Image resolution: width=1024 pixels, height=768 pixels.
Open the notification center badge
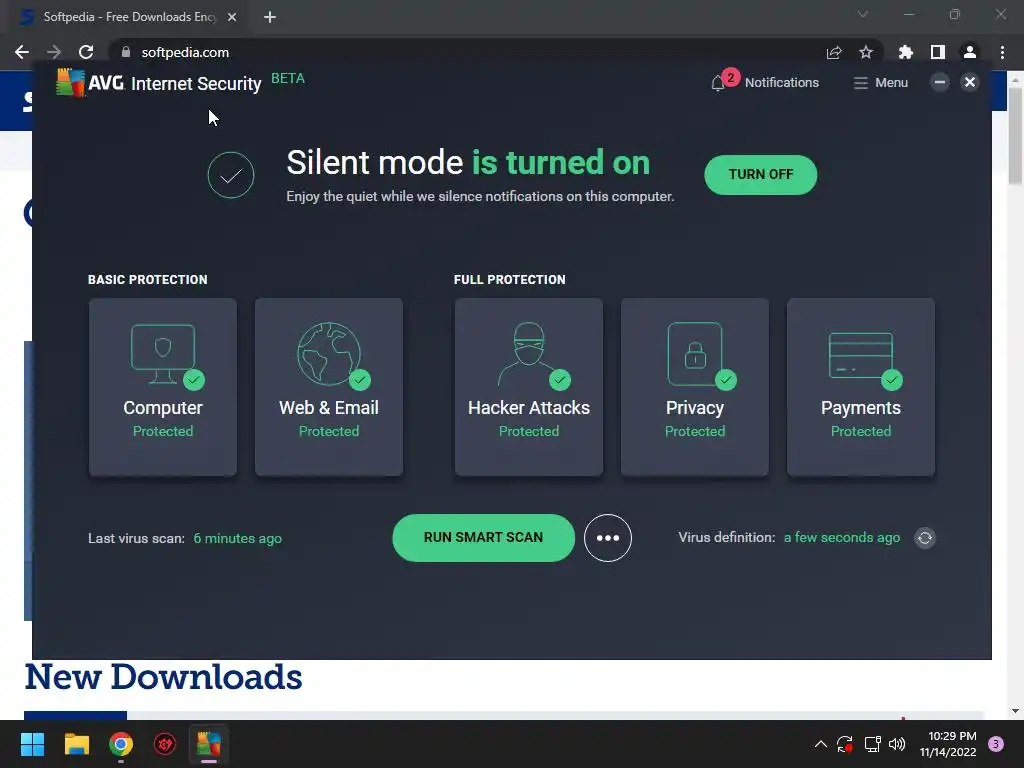click(996, 744)
